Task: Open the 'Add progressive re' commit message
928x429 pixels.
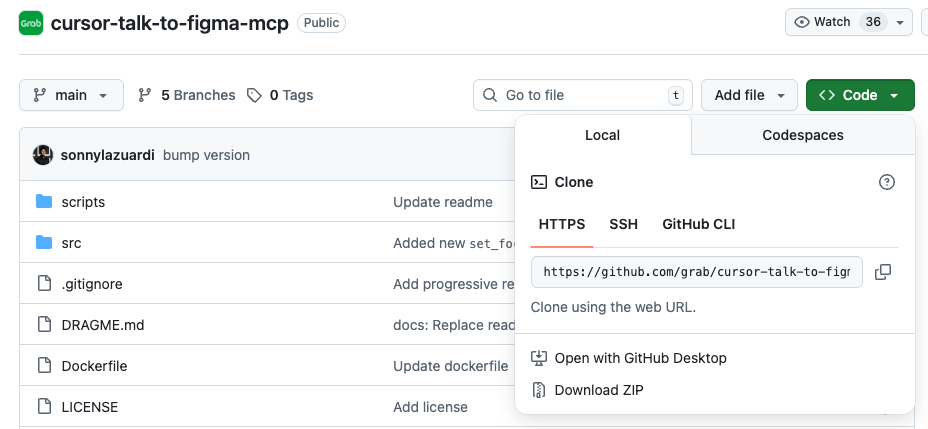Action: click(x=454, y=284)
